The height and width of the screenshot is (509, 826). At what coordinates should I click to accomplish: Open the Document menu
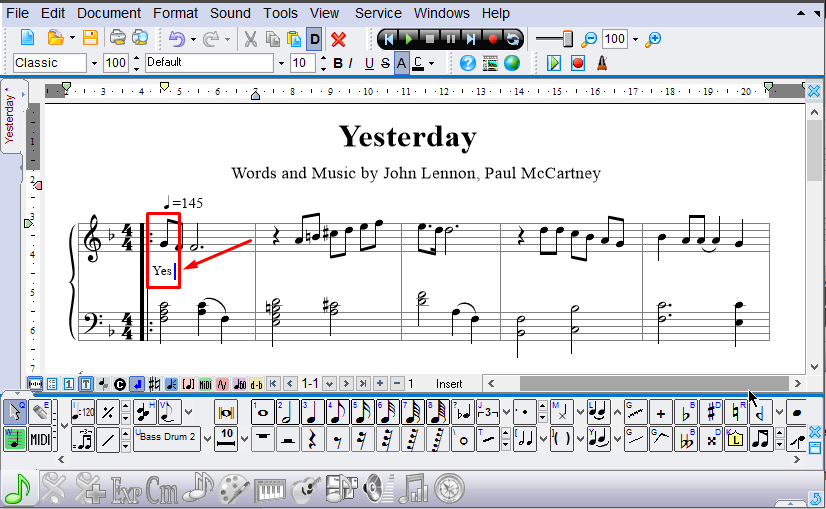(x=109, y=13)
